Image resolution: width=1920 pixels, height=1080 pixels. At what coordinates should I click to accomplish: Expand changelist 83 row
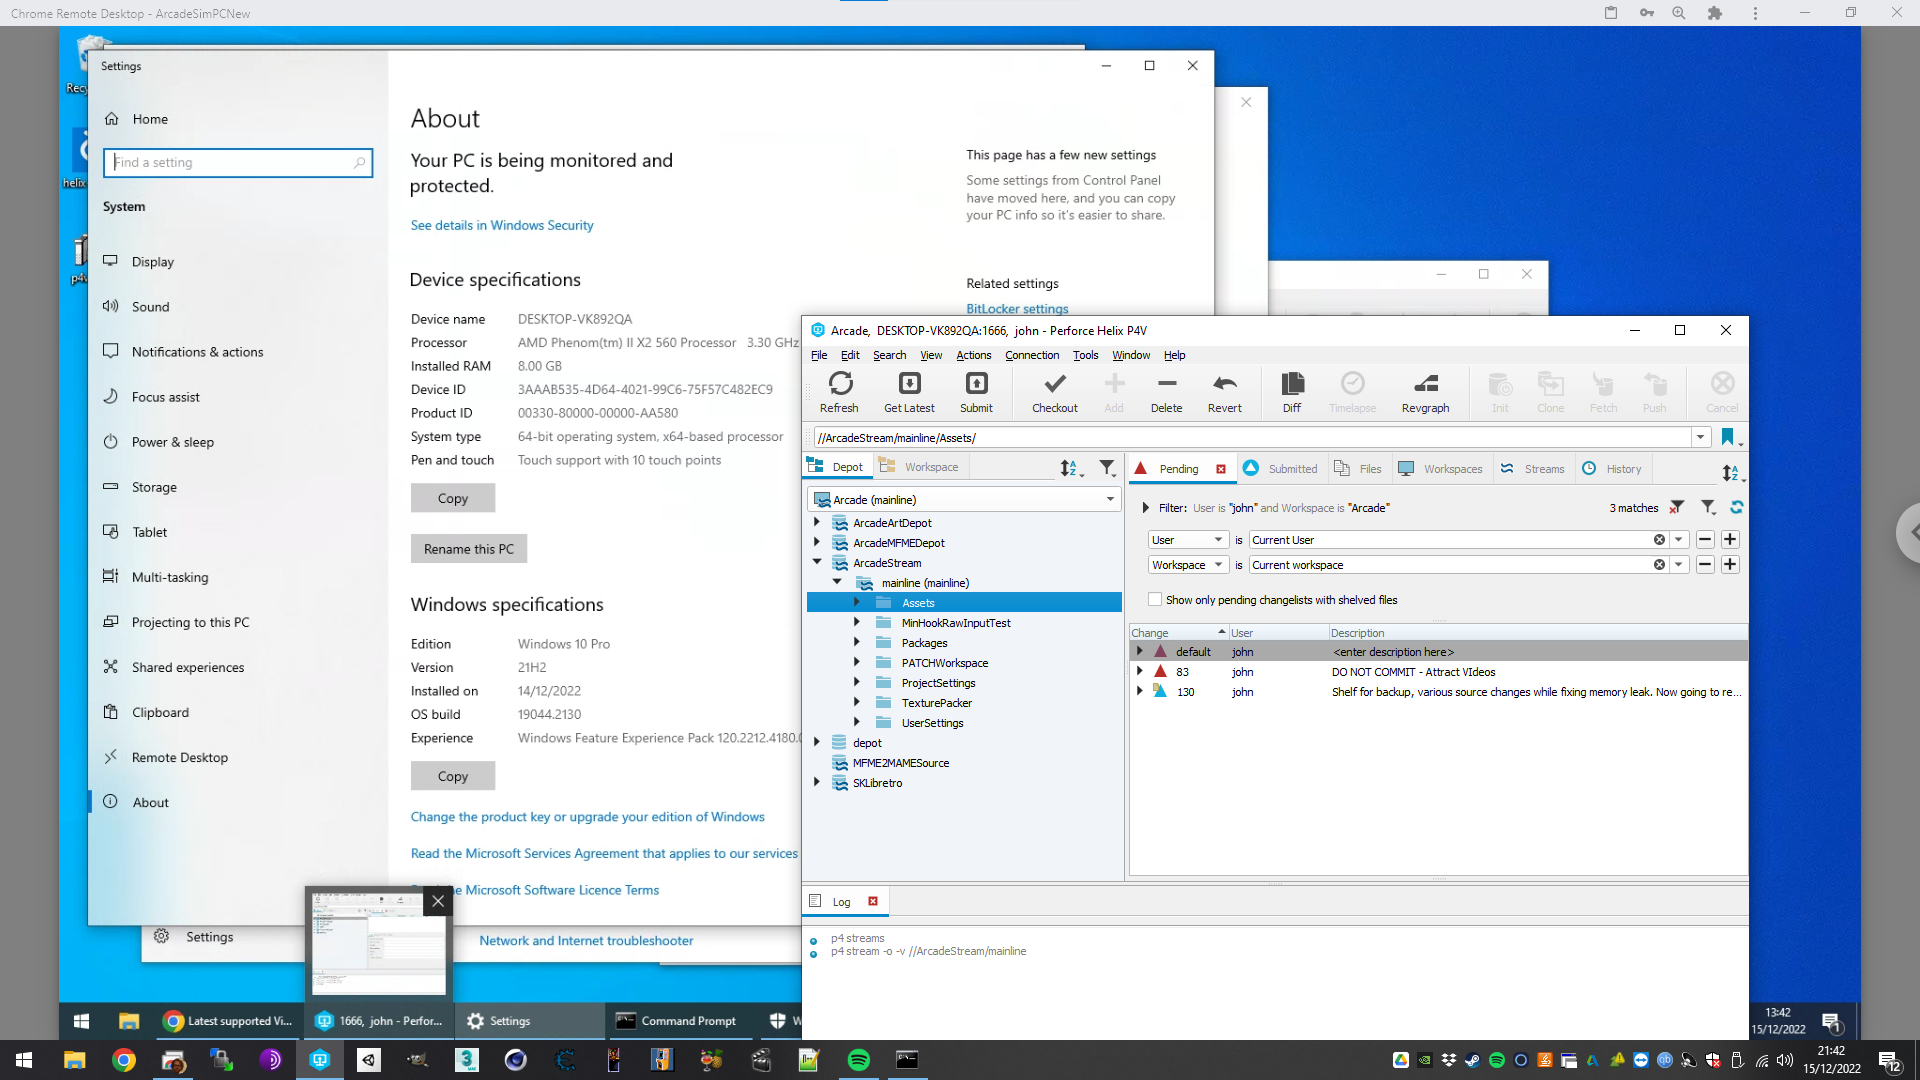(1140, 672)
